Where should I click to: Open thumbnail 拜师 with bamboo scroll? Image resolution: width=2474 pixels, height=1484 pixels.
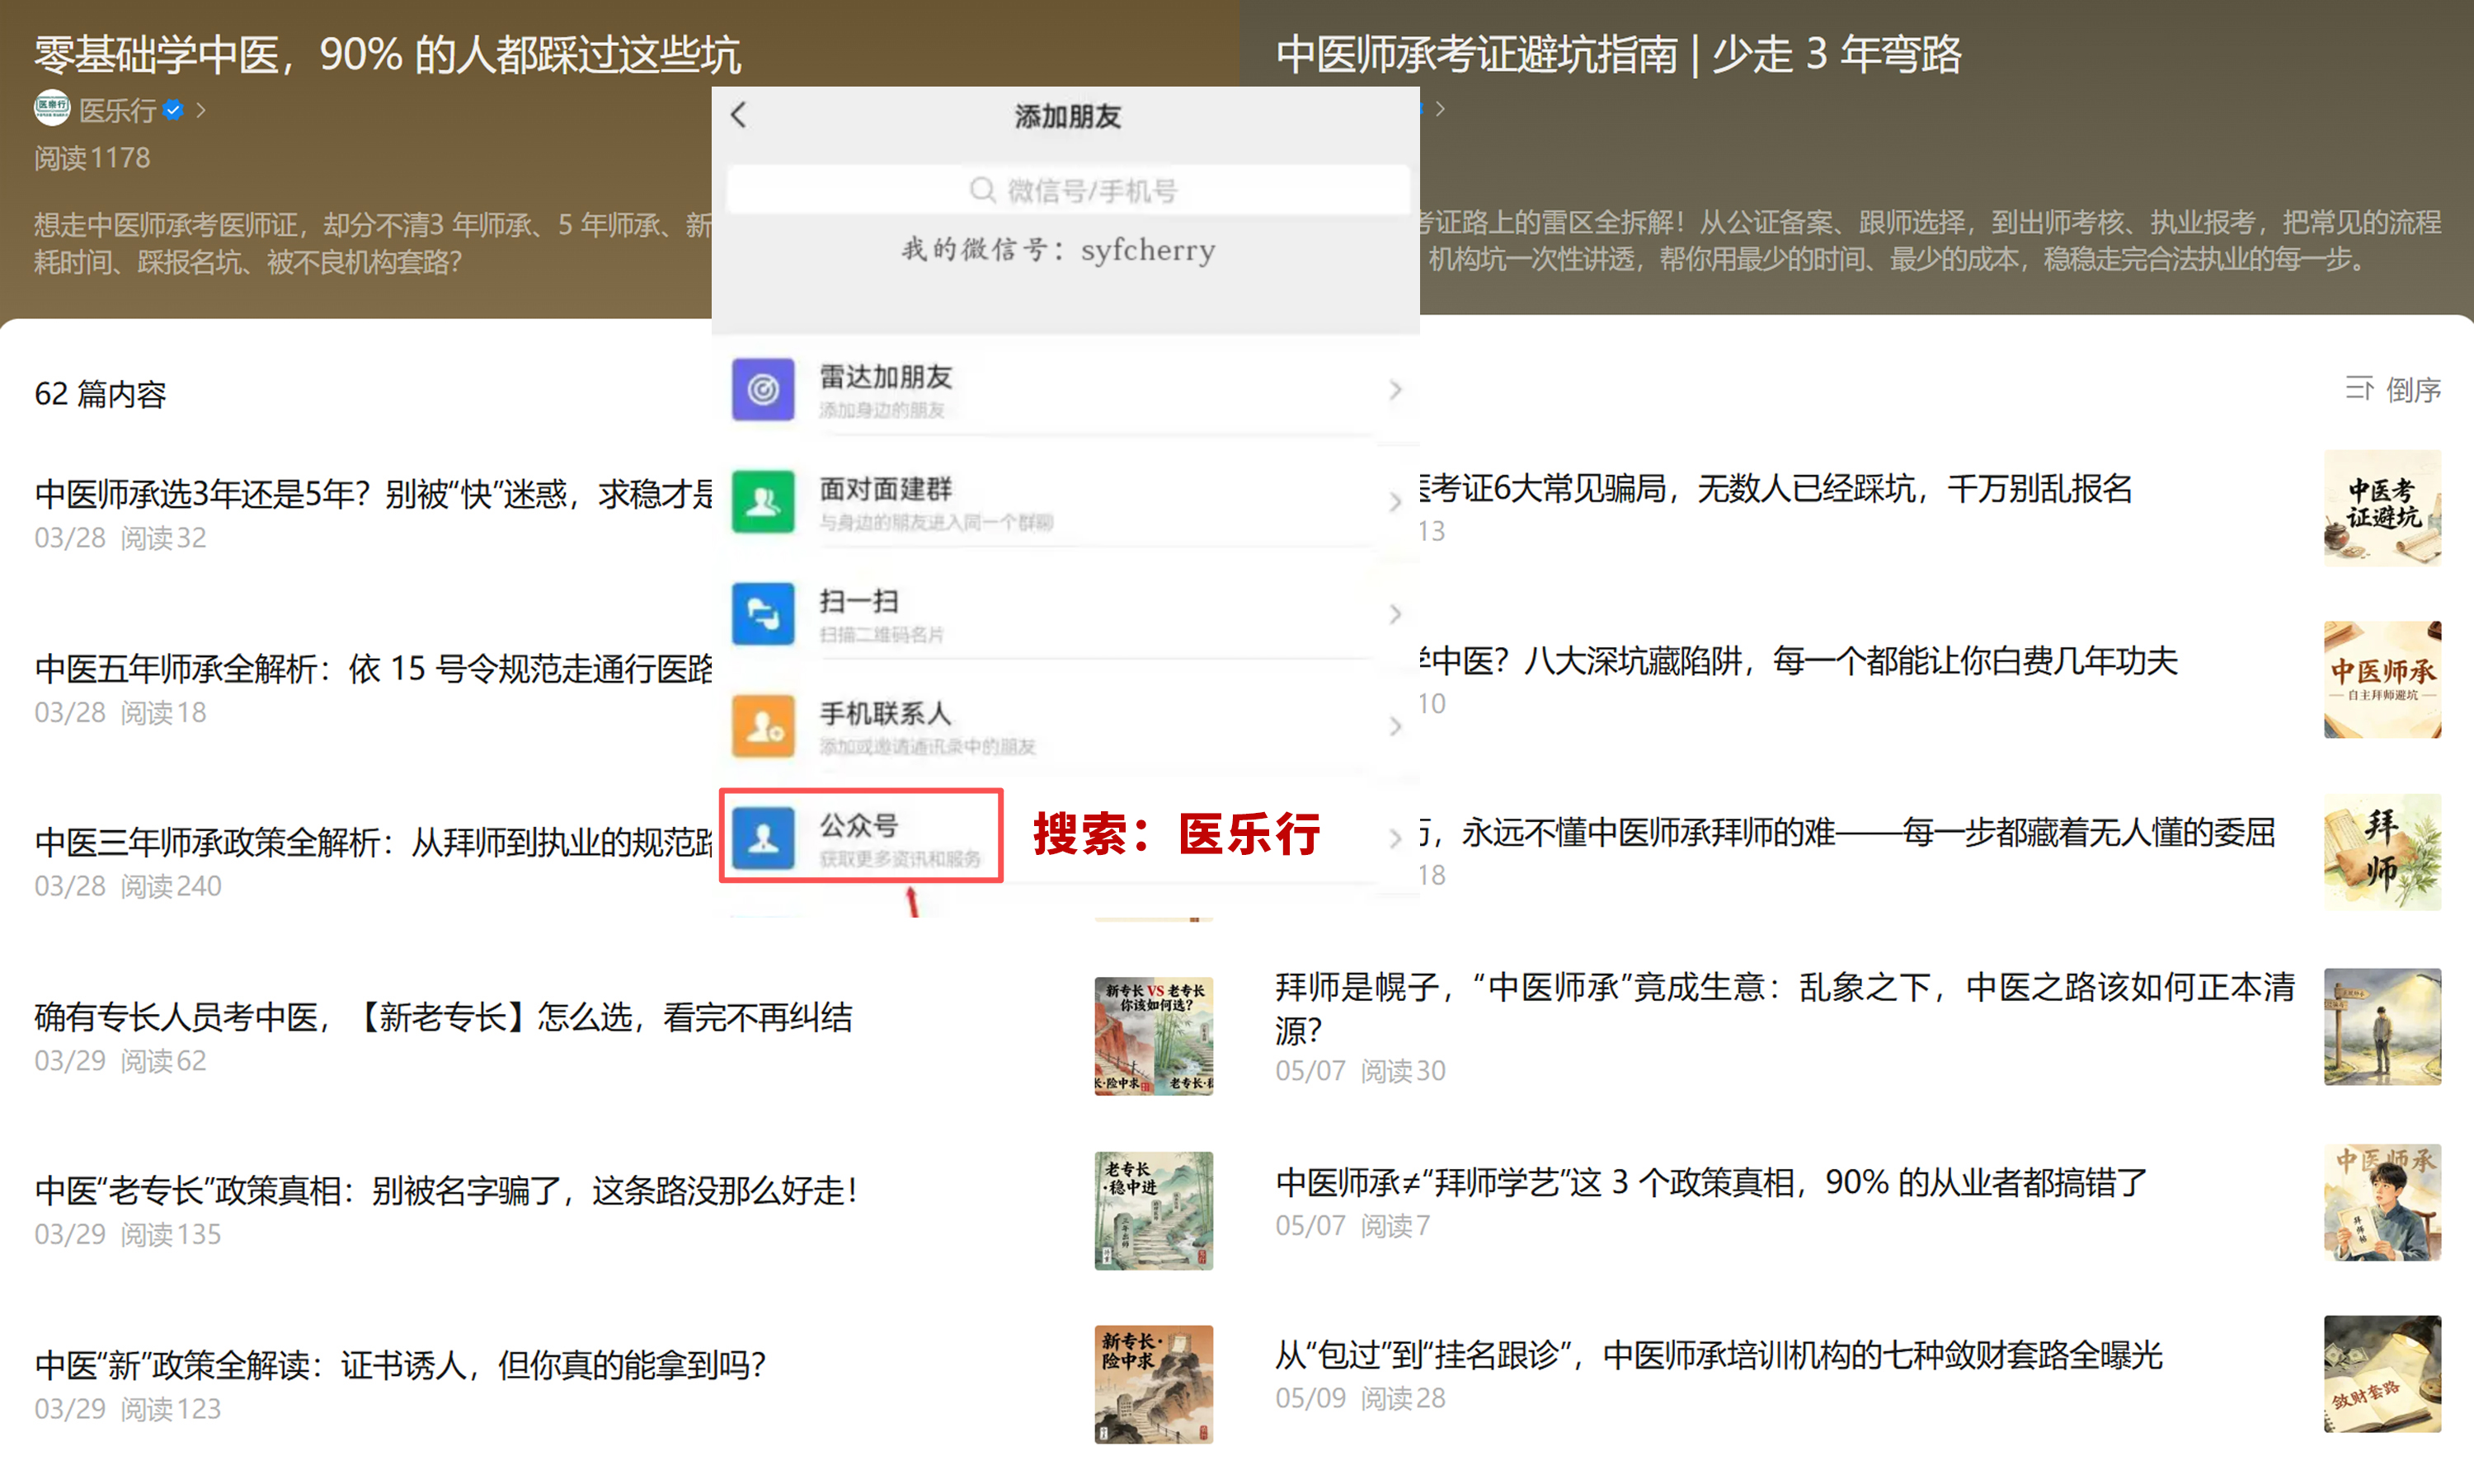(2382, 852)
